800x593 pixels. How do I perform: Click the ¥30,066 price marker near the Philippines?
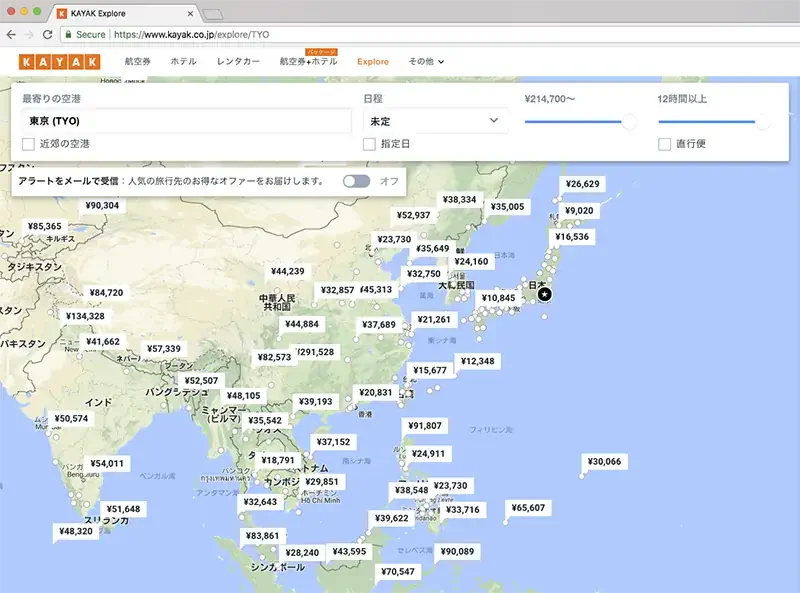[x=606, y=461]
